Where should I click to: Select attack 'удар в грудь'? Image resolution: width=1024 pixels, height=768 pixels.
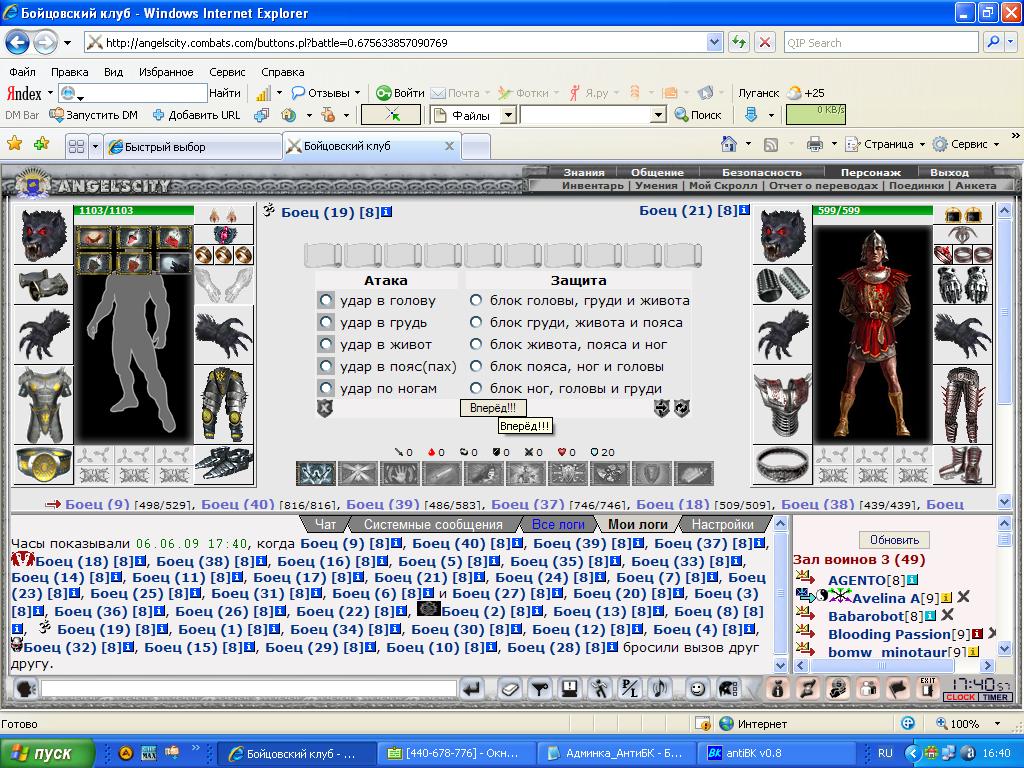pos(325,322)
